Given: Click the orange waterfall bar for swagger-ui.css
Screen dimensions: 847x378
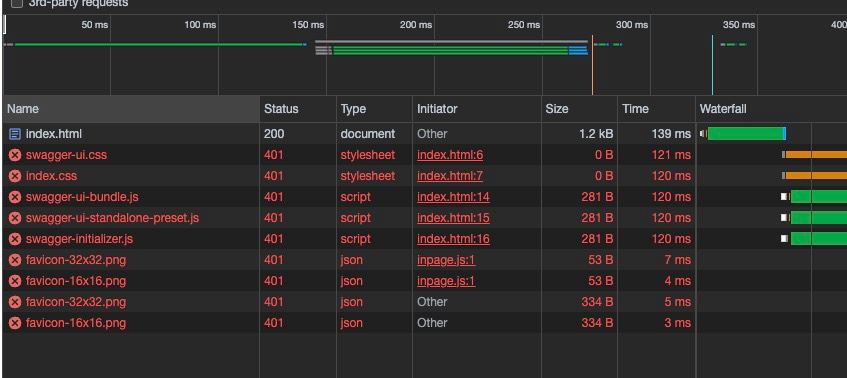Looking at the screenshot, I should (816, 155).
